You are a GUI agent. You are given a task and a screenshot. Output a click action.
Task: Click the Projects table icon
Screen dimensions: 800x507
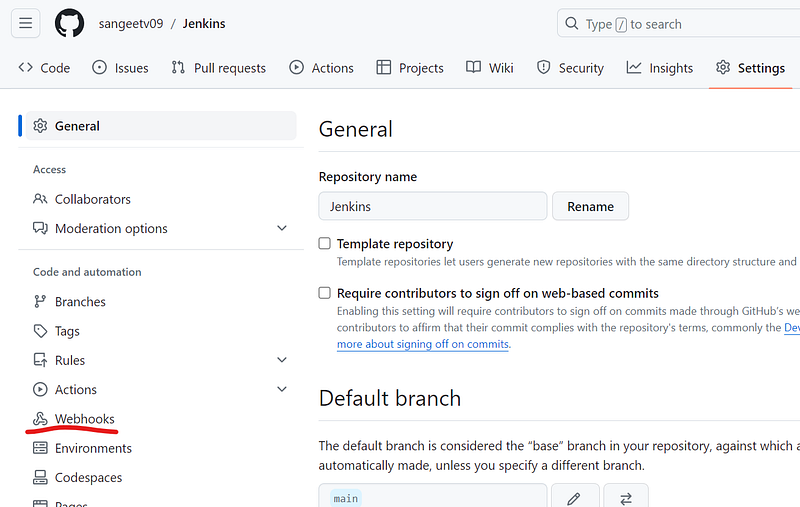[383, 67]
